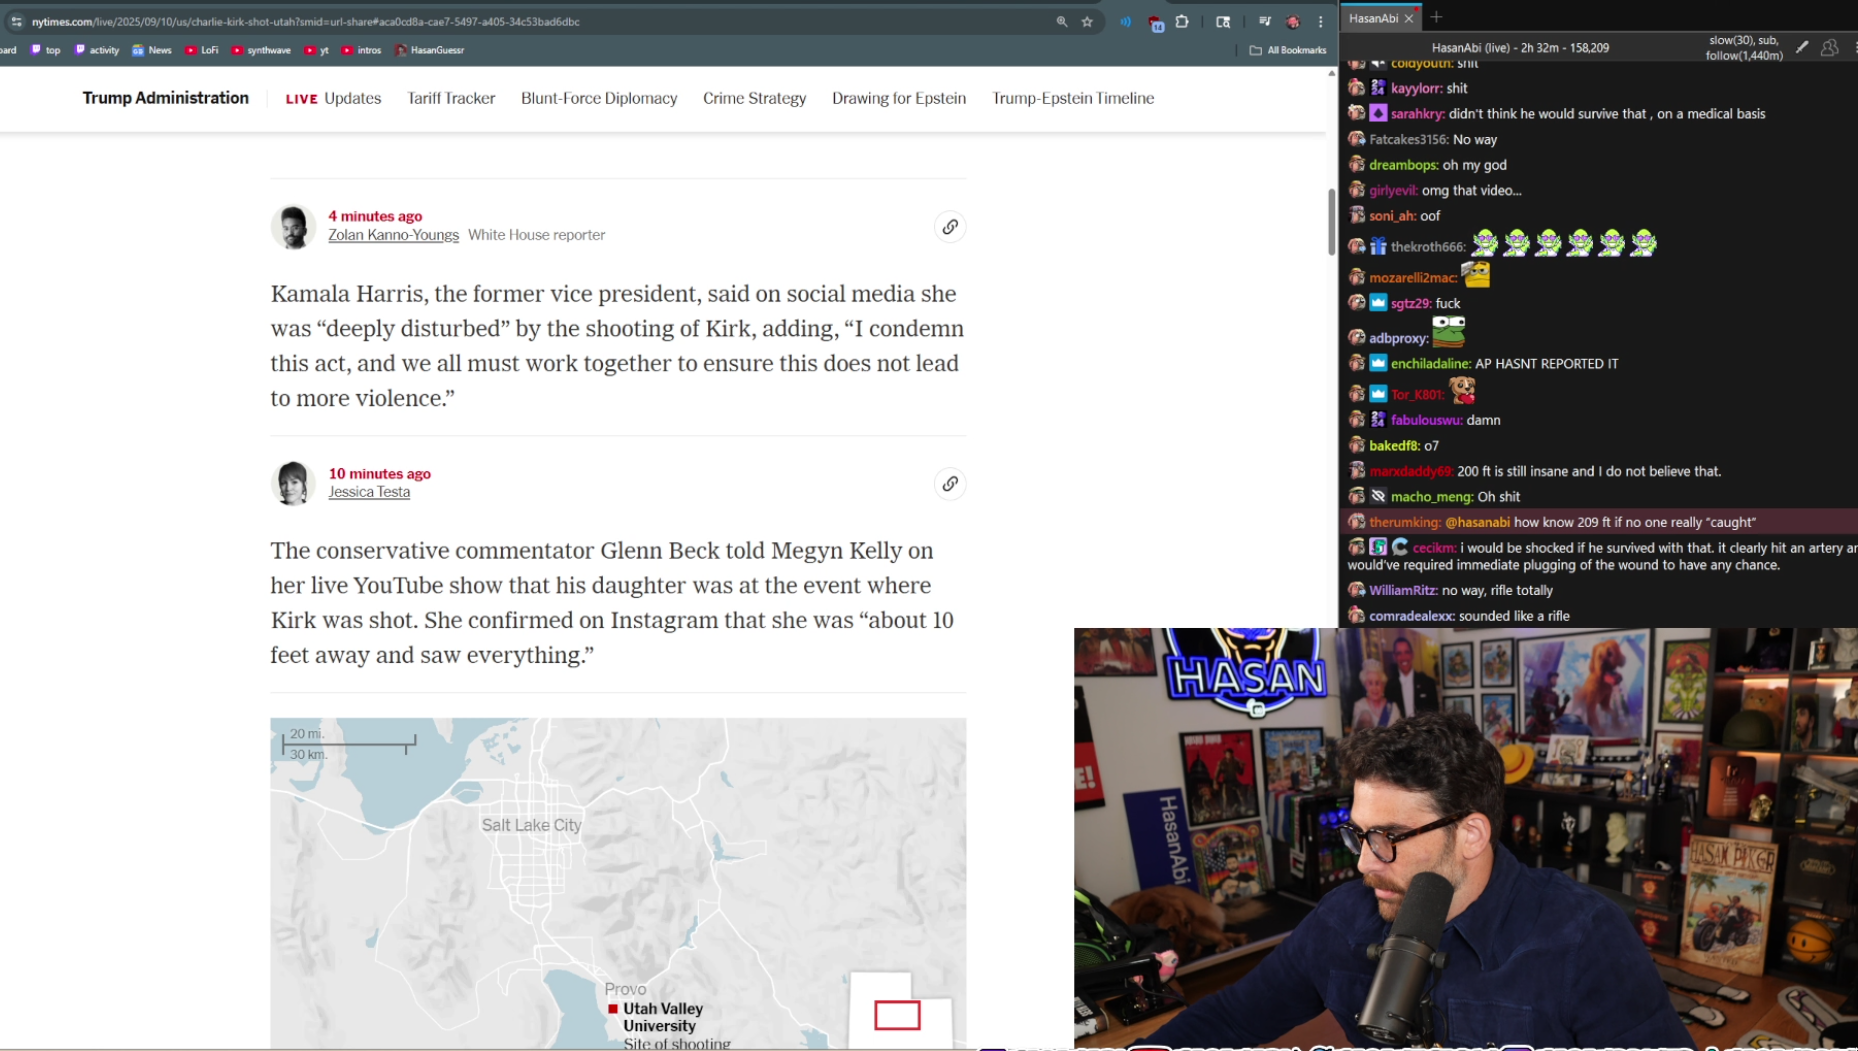Screen dimensions: 1858x1051
Task: Click the blue audio extension icon
Action: [1126, 21]
